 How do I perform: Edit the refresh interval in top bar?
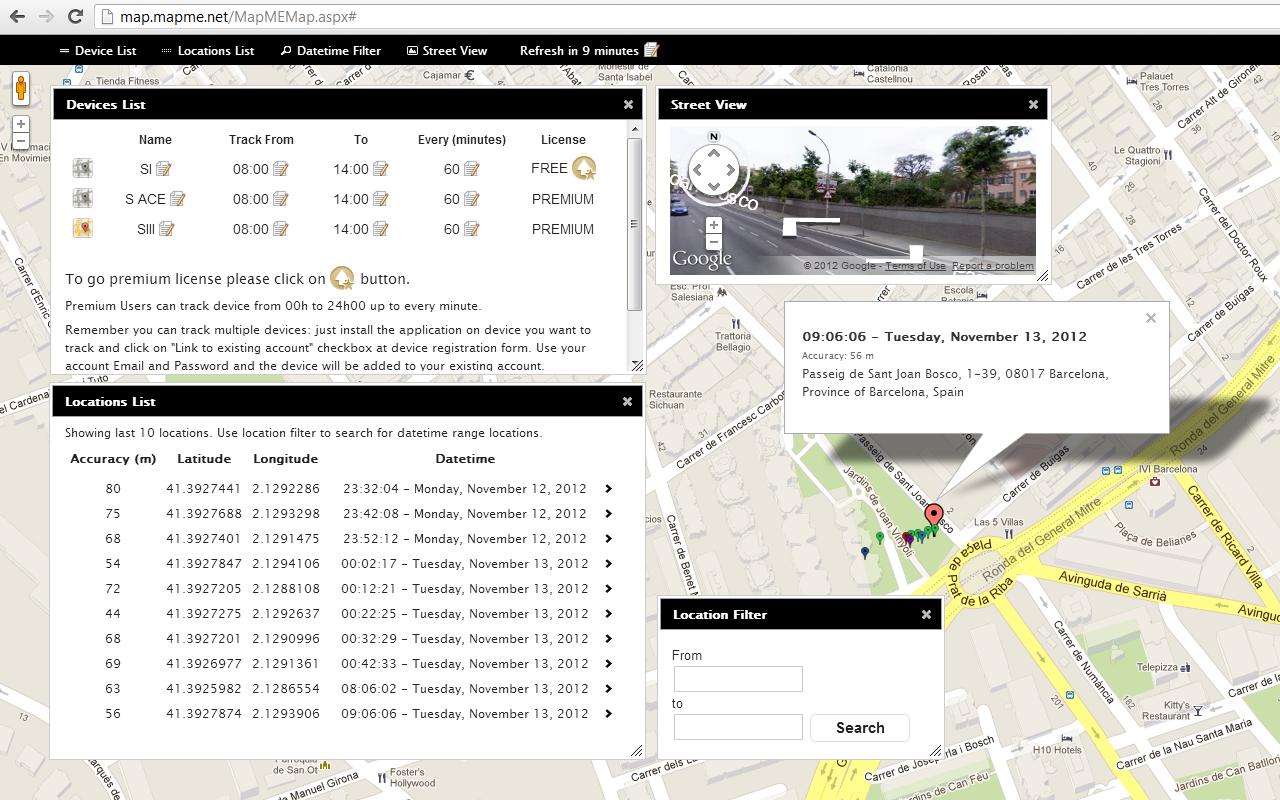(x=652, y=50)
